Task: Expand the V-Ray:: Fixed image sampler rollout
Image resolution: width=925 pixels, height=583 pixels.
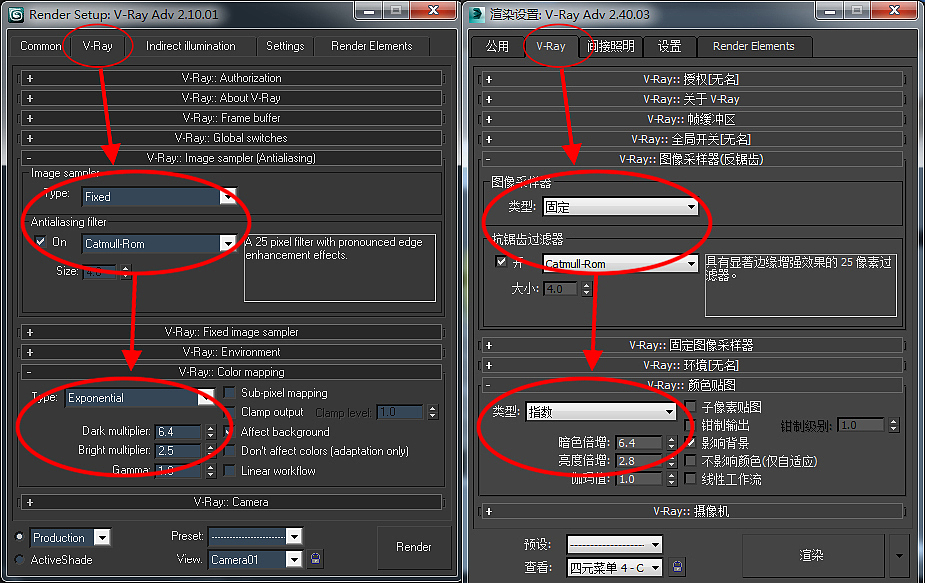Action: 231,332
